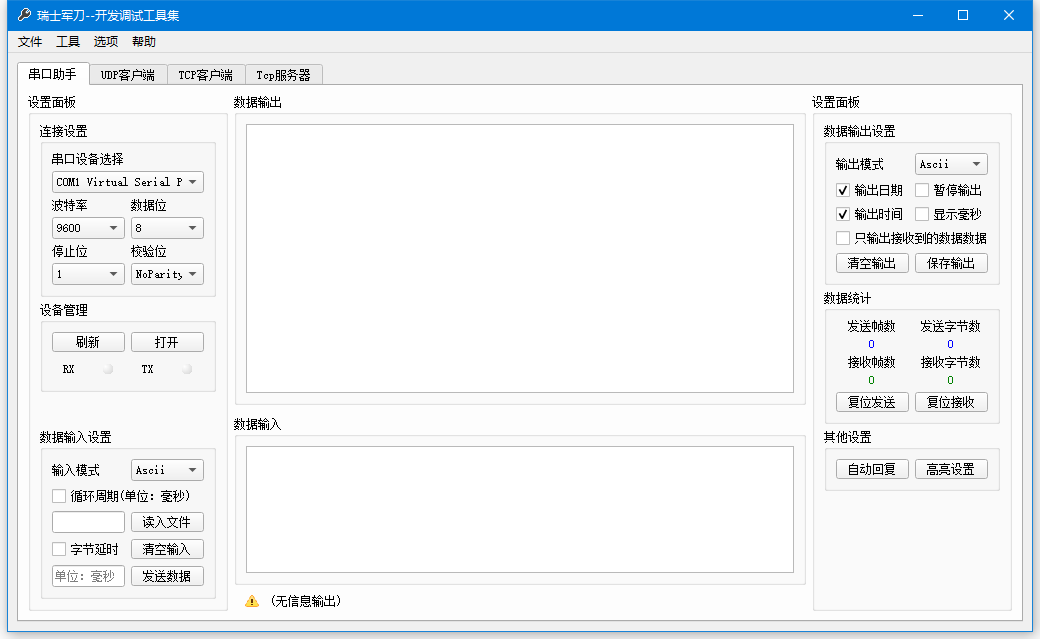Open the NoParity 校验位 dropdown

point(166,273)
